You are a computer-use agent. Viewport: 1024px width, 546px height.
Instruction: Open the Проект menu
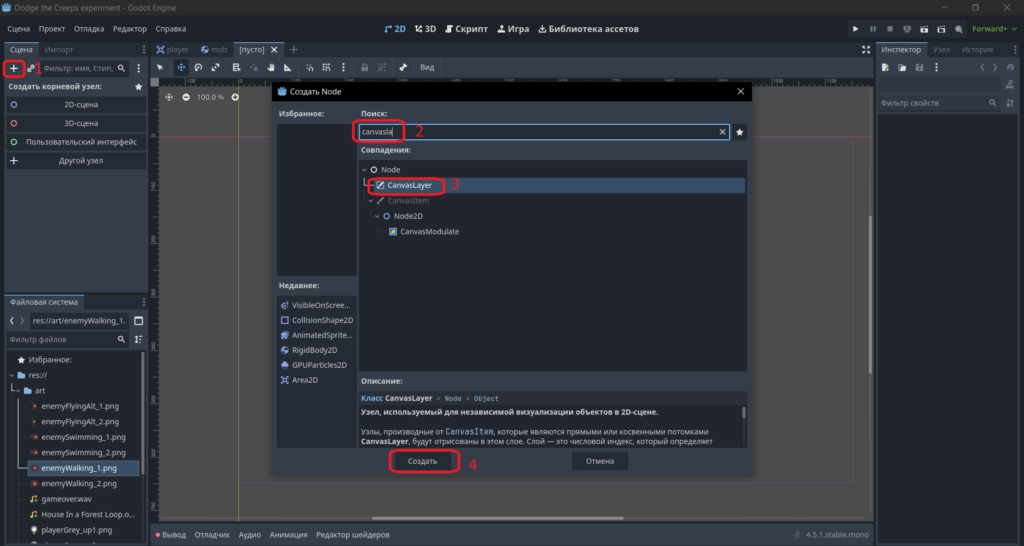52,29
